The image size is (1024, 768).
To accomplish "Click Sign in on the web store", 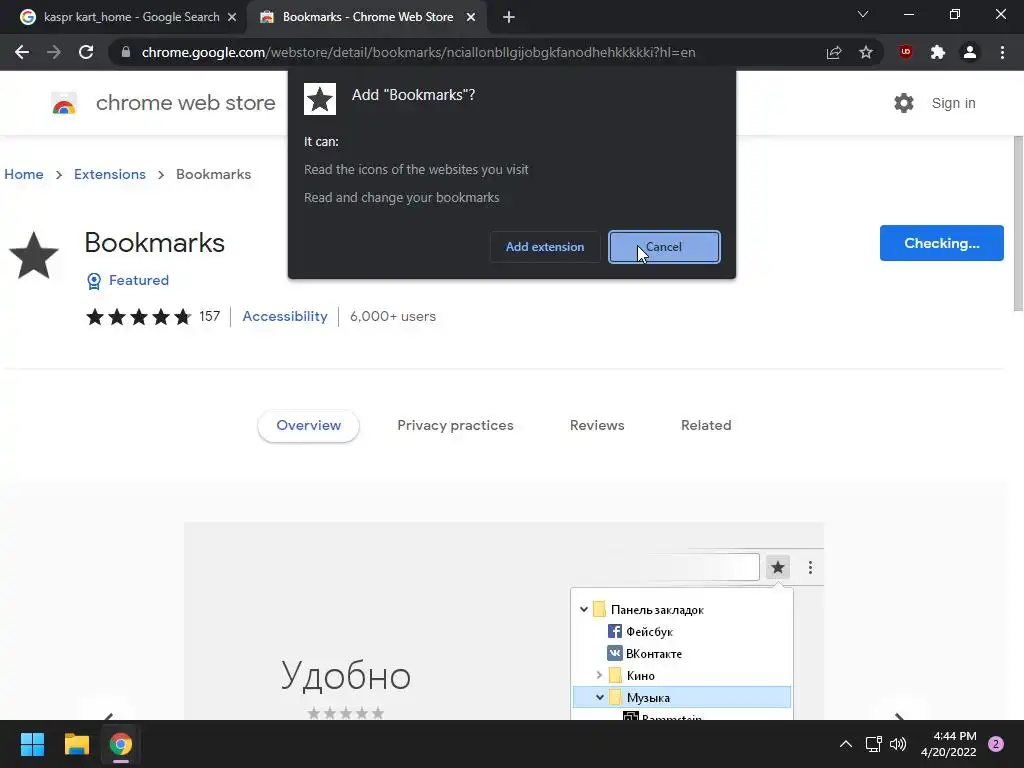I will [x=953, y=103].
